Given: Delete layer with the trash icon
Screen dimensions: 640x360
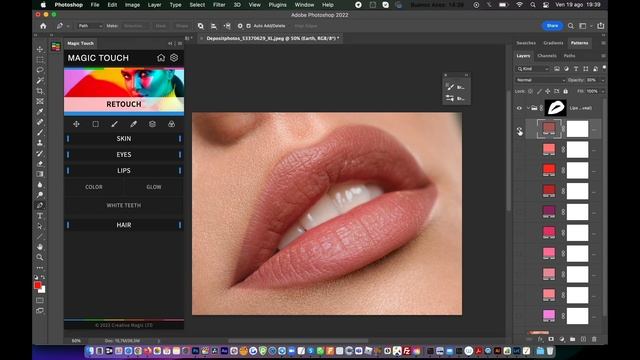Looking at the screenshot, I should point(594,339).
